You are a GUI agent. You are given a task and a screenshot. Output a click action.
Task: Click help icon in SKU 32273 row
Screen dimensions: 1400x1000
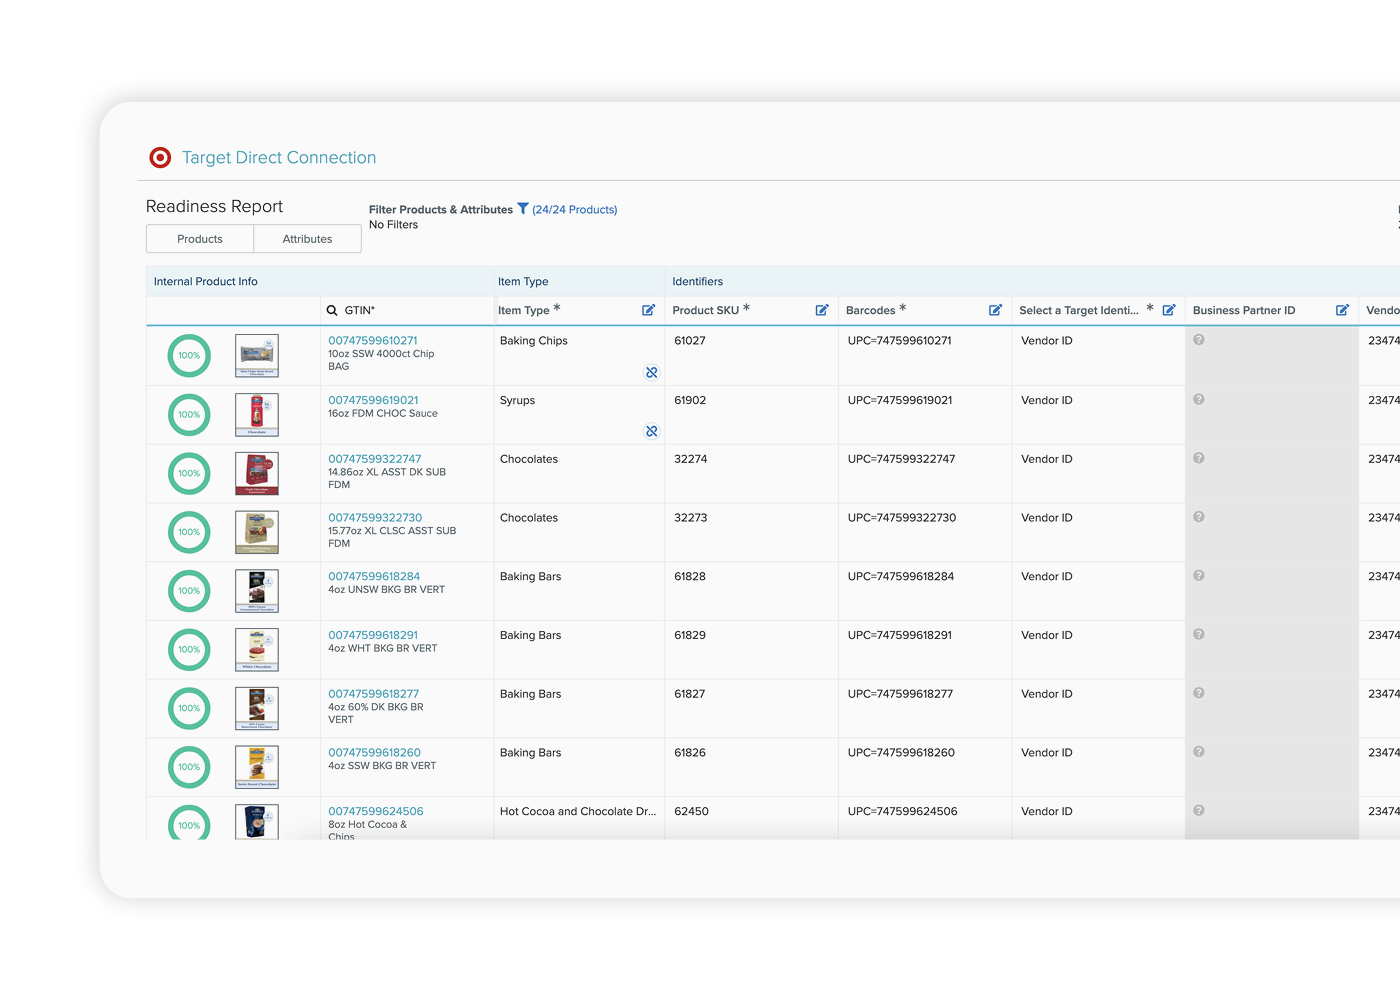coord(1199,517)
